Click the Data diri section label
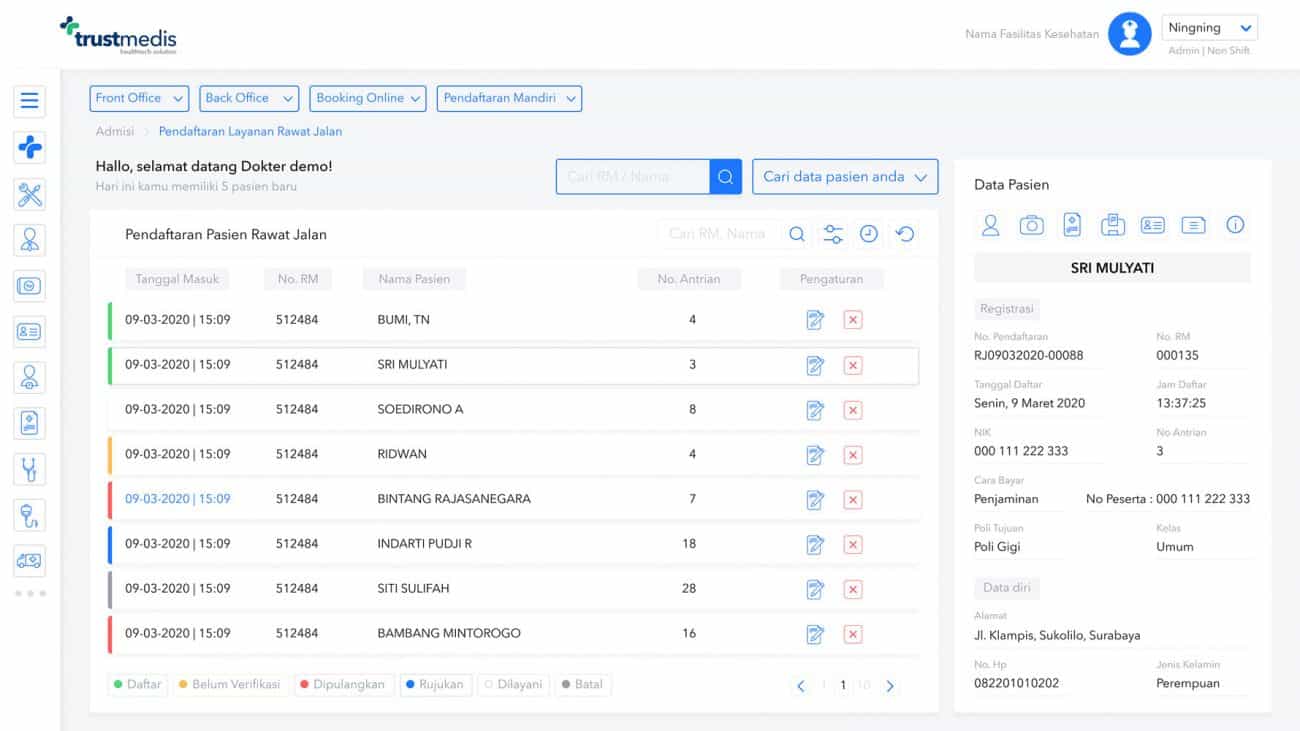This screenshot has height=731, width=1300. click(x=1007, y=587)
